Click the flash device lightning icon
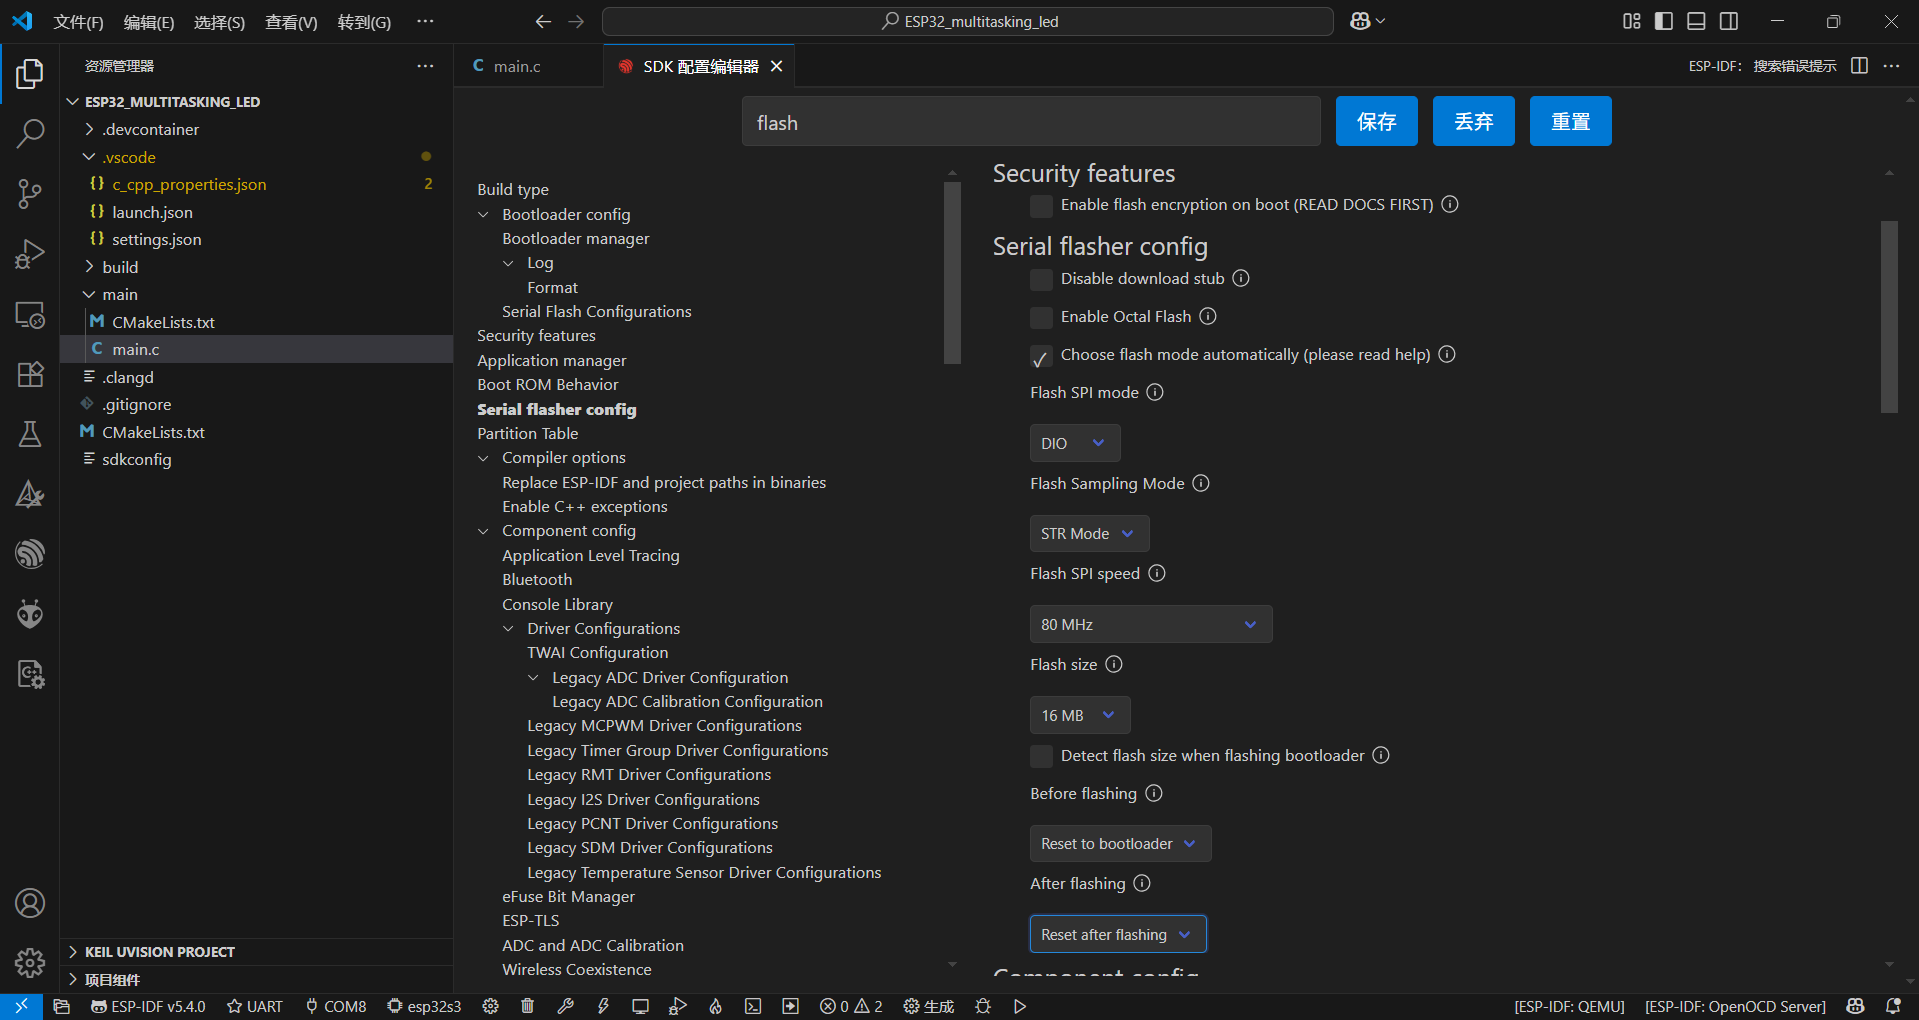Screen dimensions: 1919x1020 coord(603,1006)
